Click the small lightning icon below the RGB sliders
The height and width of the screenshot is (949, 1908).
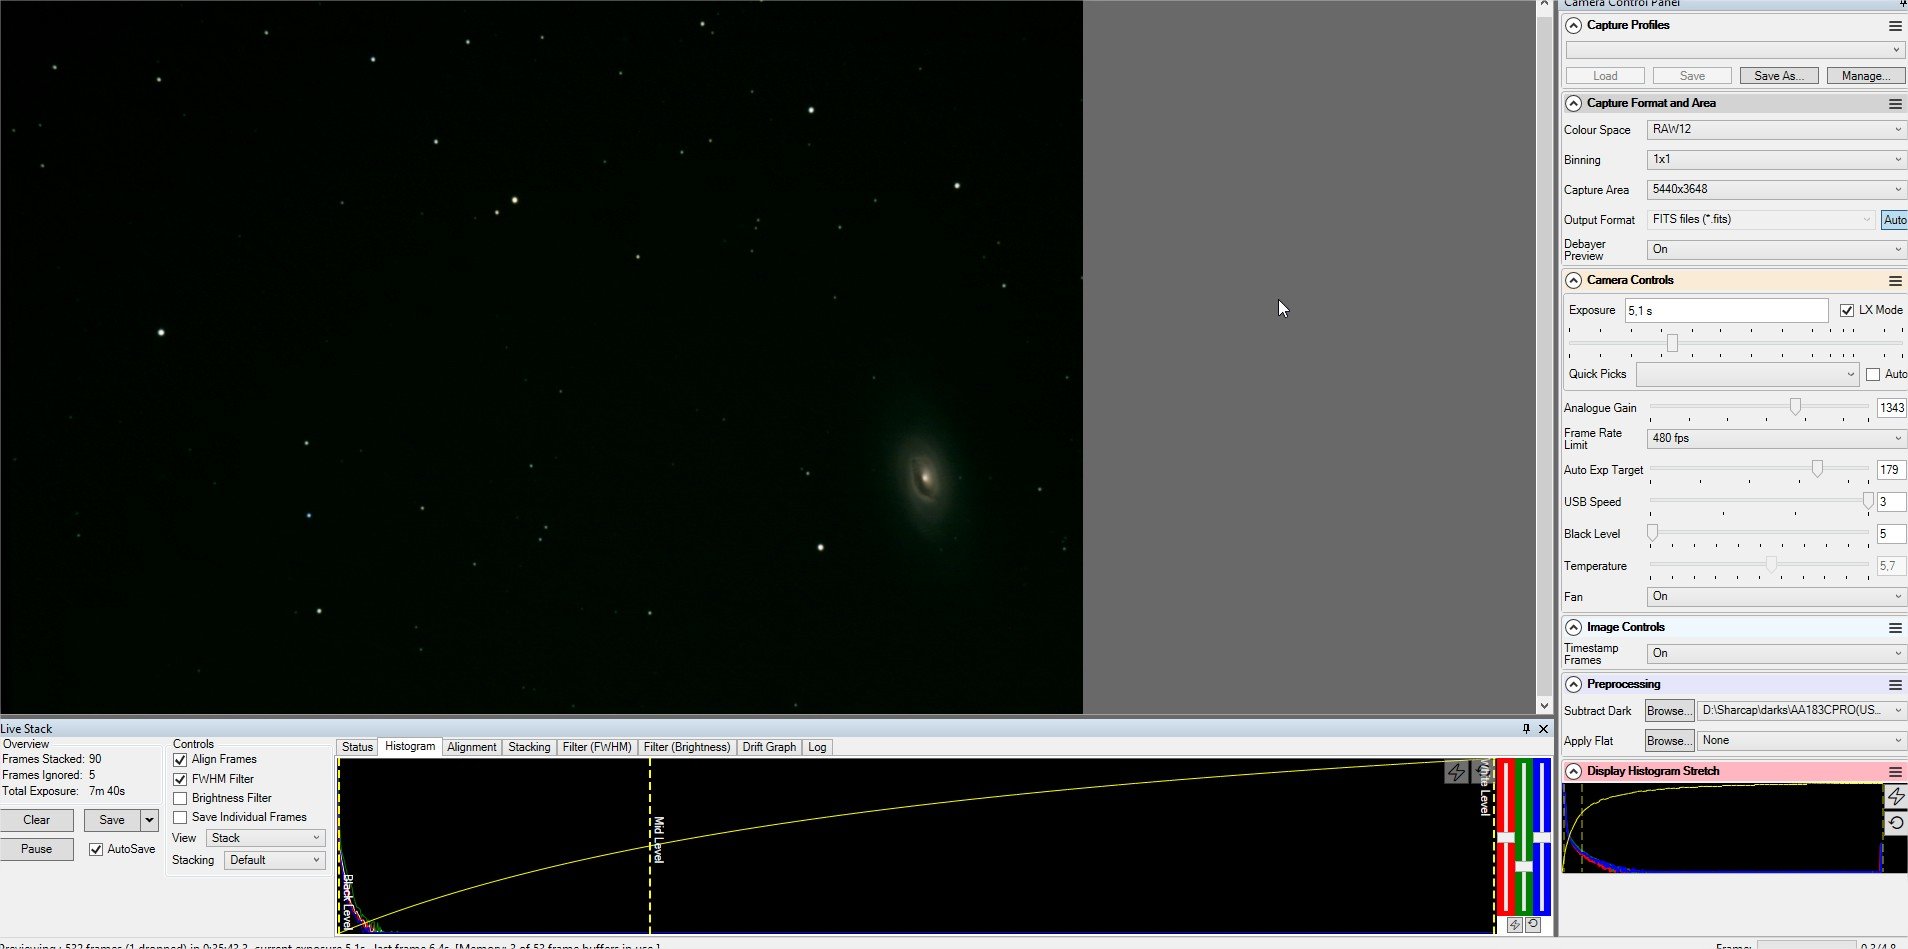click(x=1514, y=925)
